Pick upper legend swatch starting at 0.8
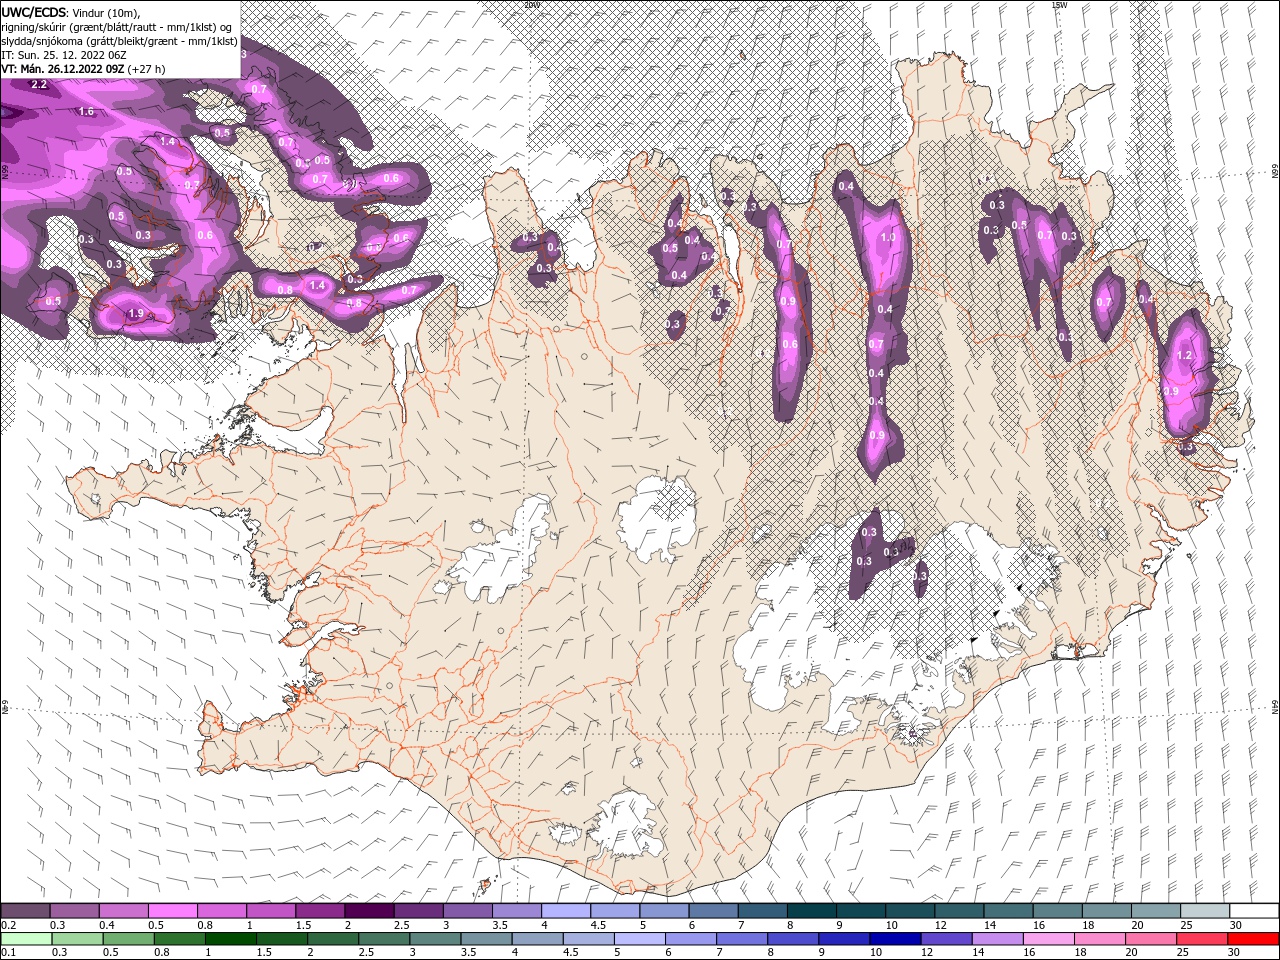Viewport: 1280px width, 960px height. [221, 910]
